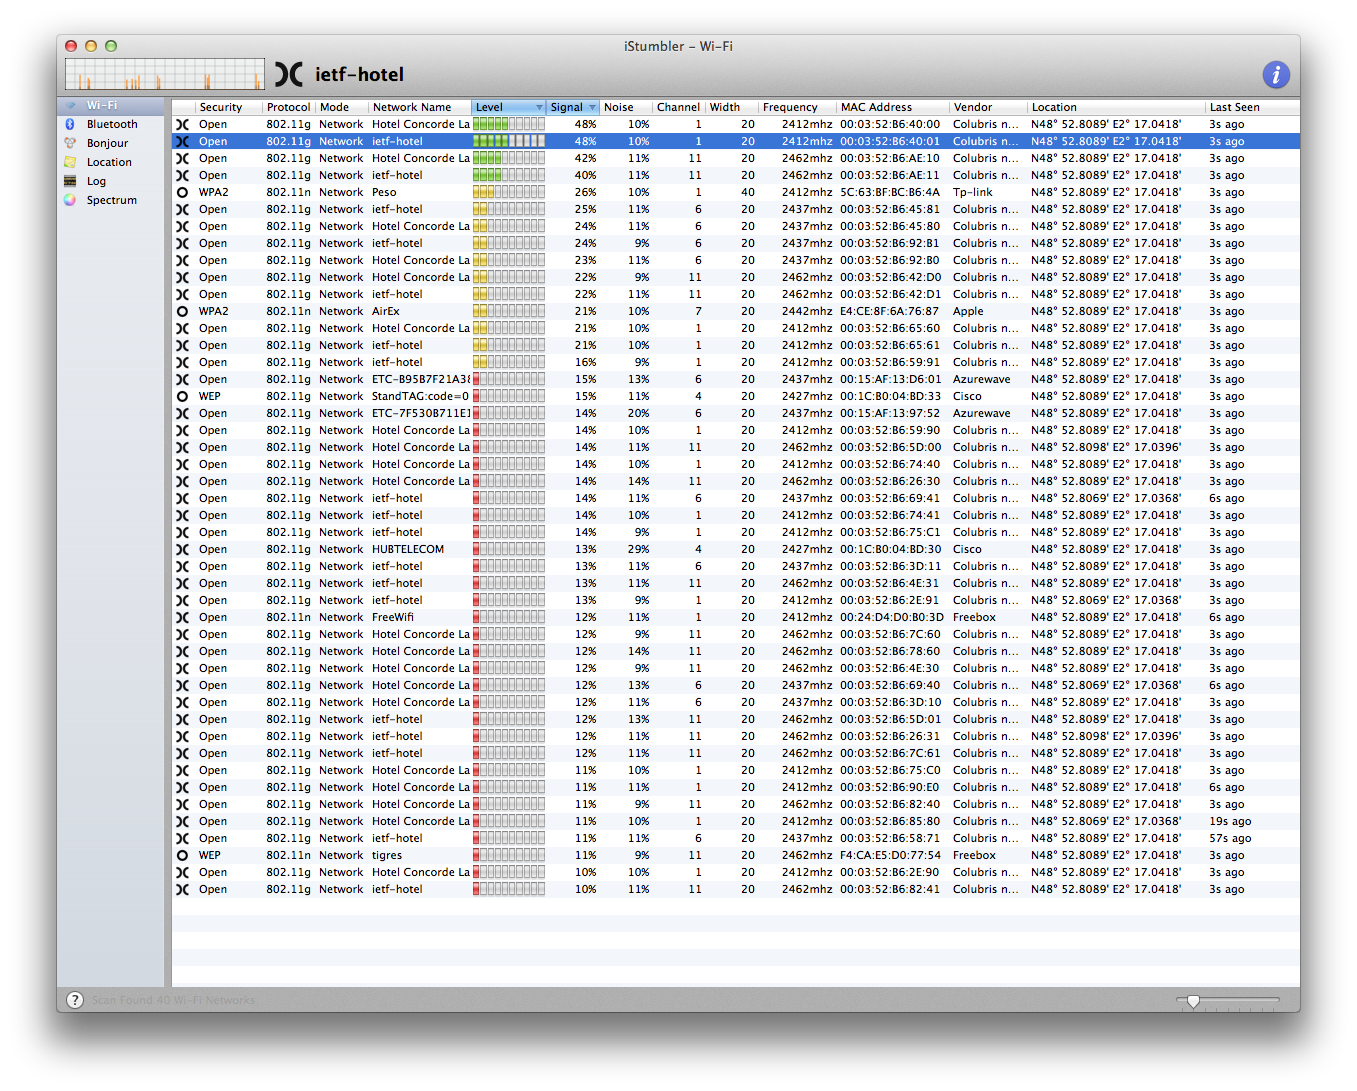Select the StandTAG:code=0 network row

[x=736, y=396]
